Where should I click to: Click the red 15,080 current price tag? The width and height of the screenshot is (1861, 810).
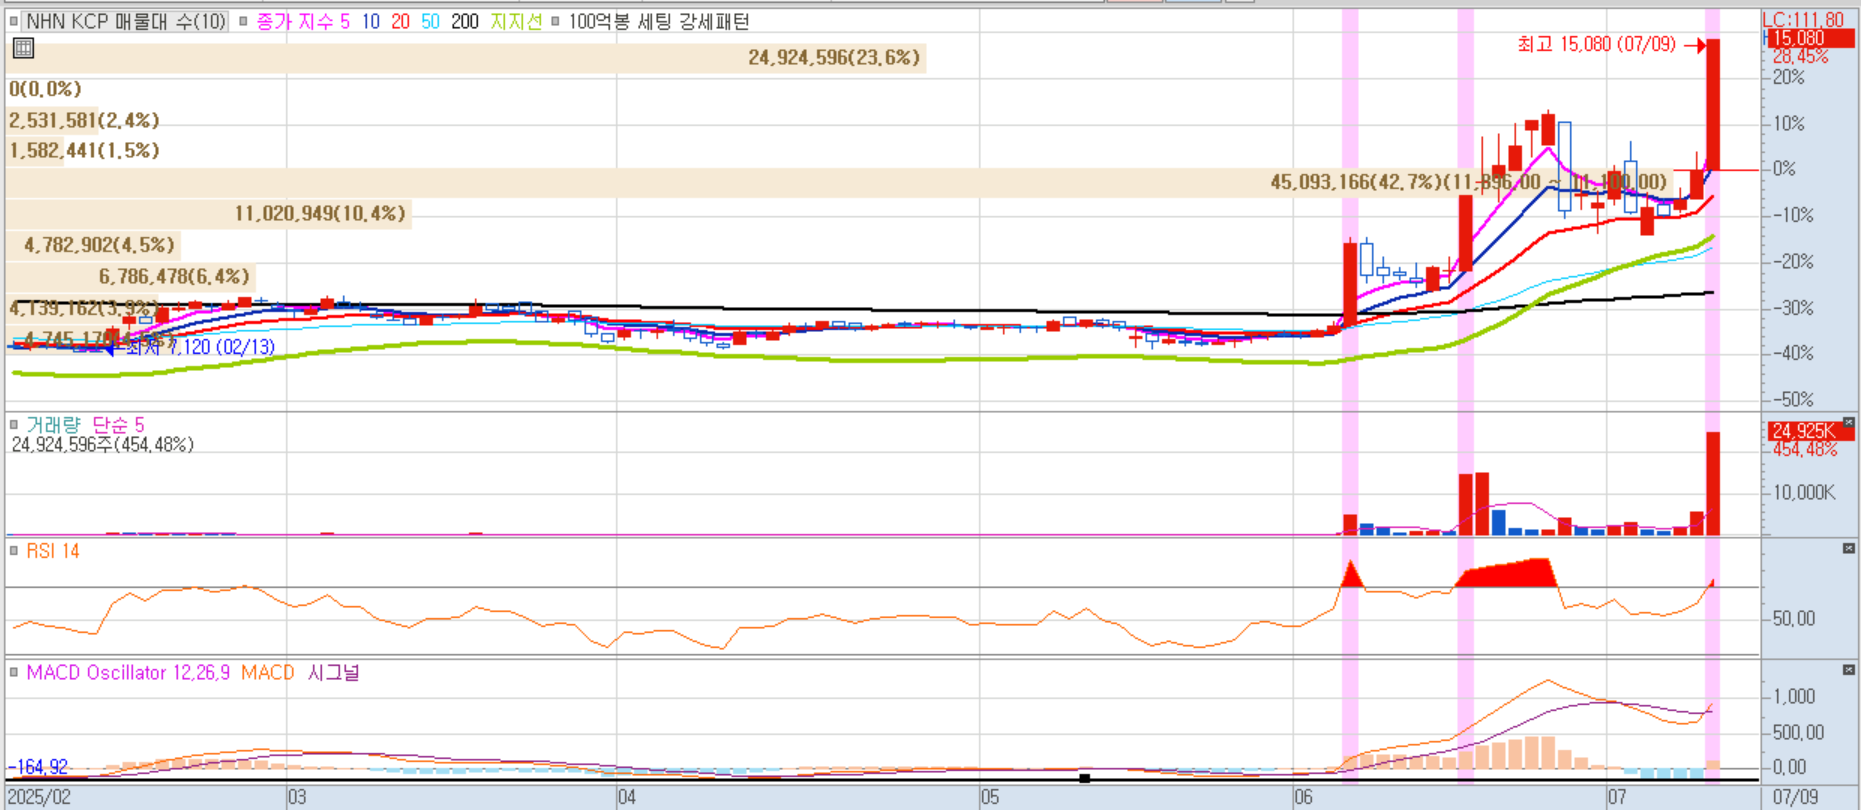1809,38
